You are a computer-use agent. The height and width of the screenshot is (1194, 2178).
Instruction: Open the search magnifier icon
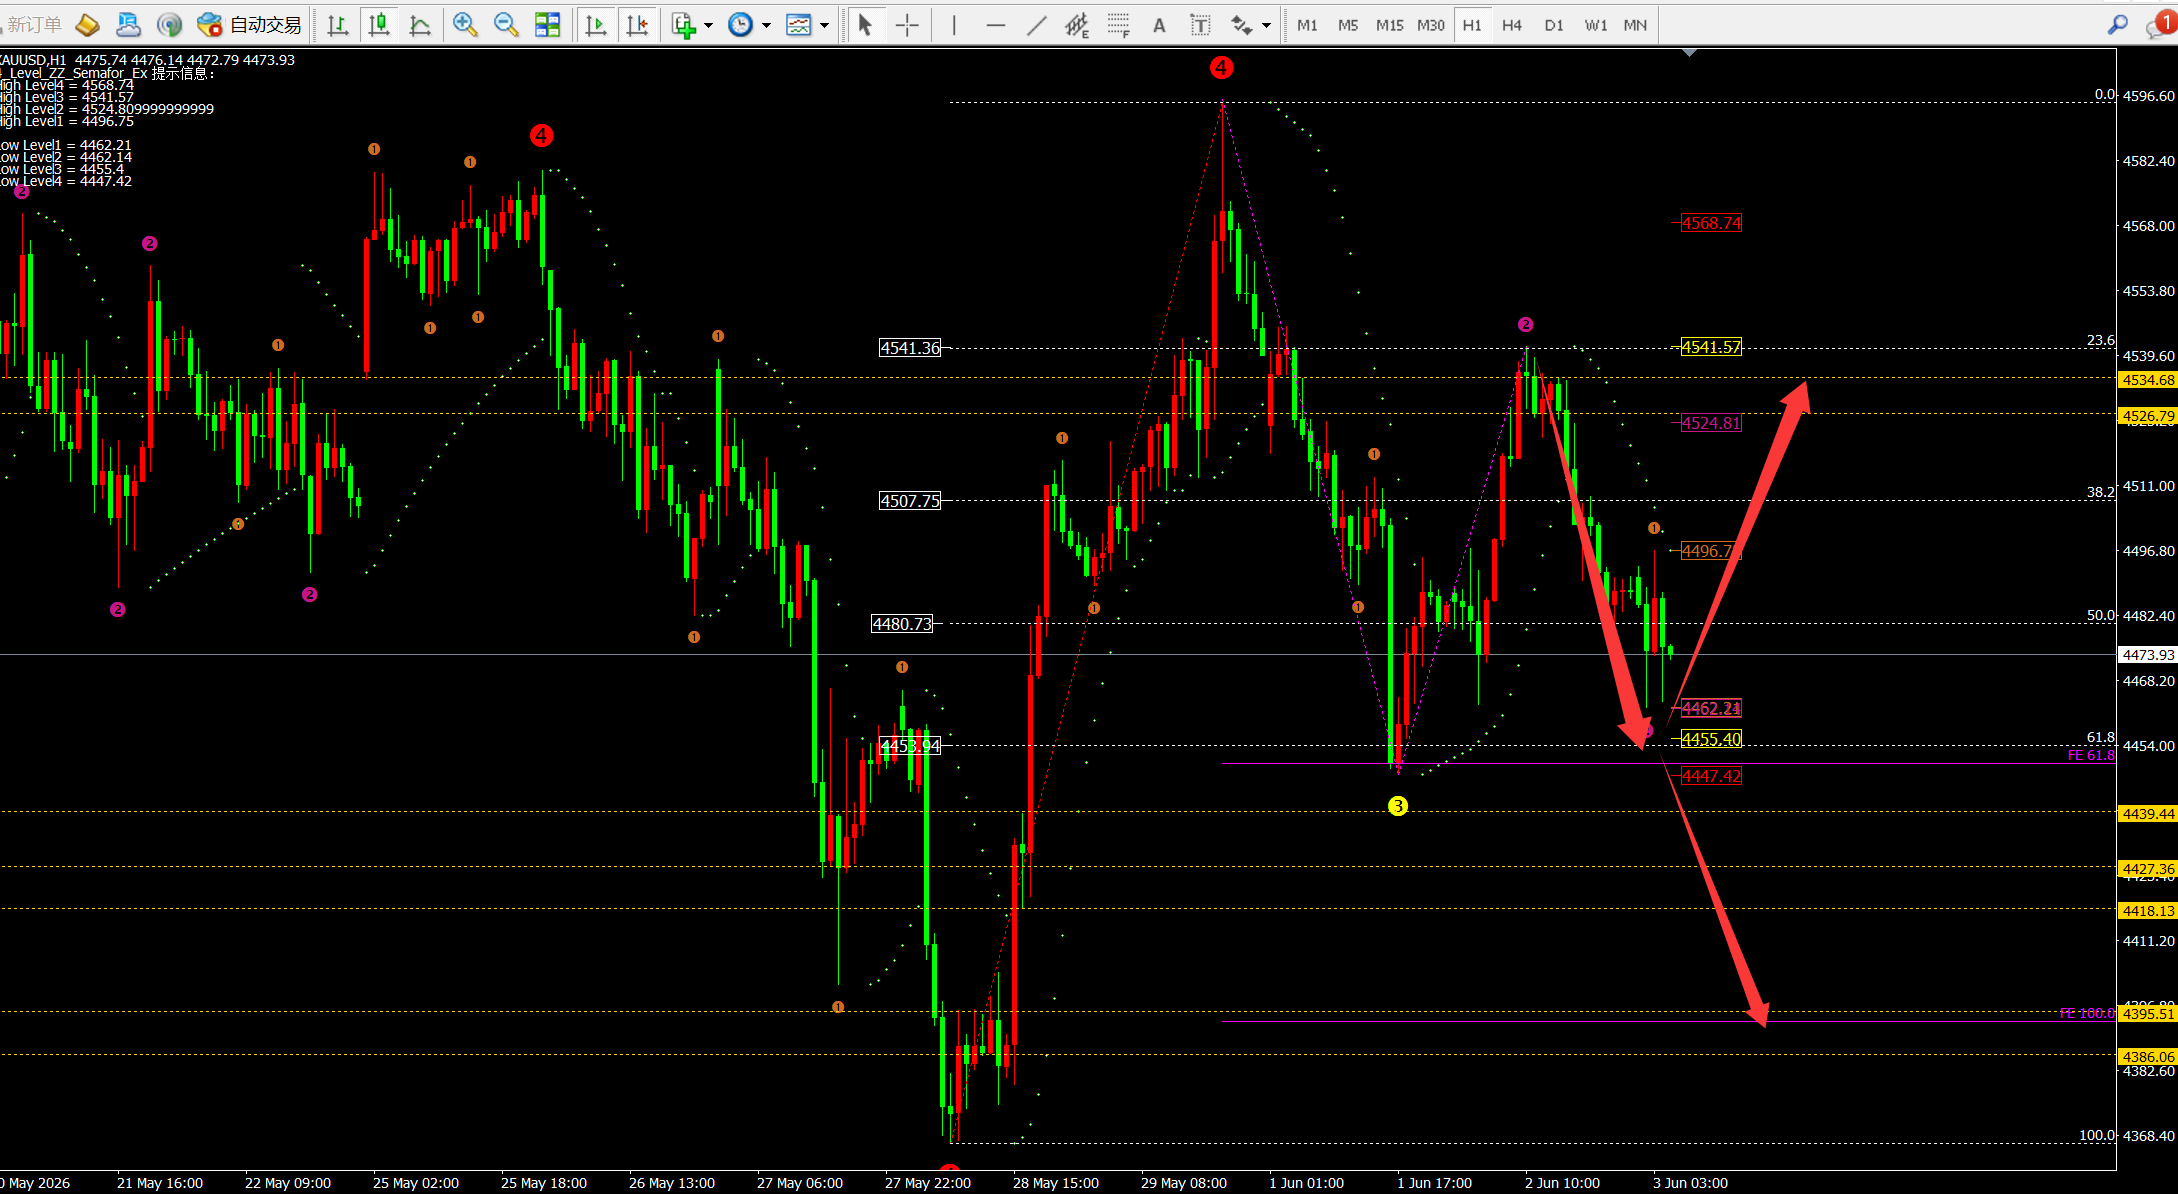point(2118,25)
